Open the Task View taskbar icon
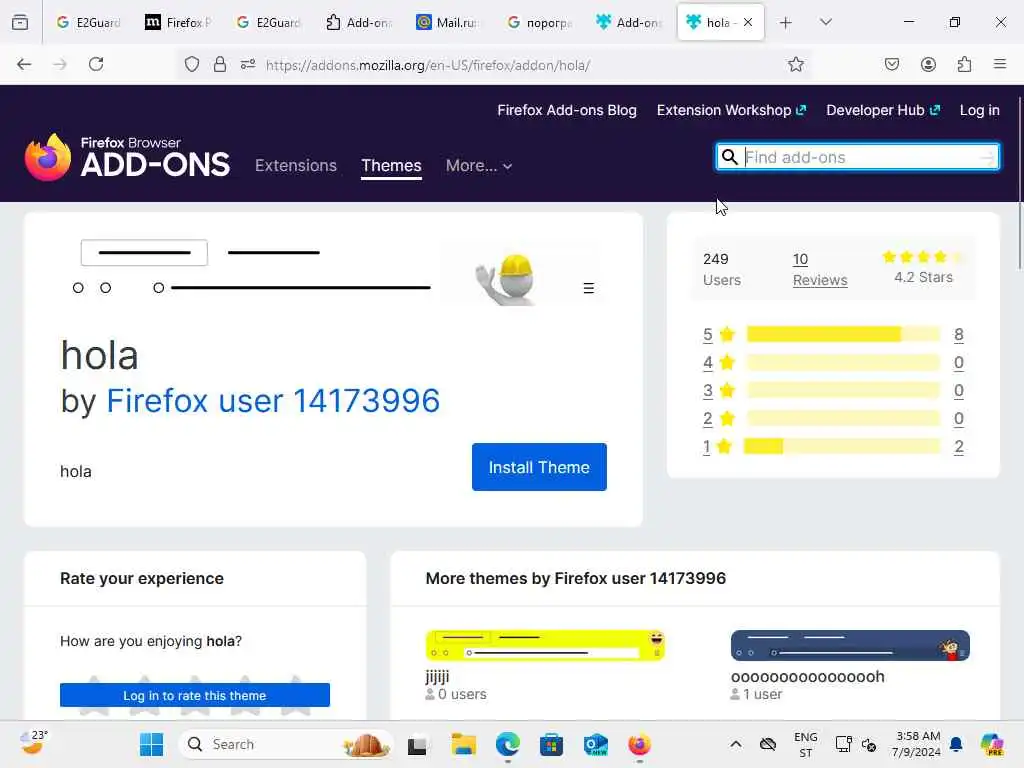1024x768 pixels. (417, 744)
